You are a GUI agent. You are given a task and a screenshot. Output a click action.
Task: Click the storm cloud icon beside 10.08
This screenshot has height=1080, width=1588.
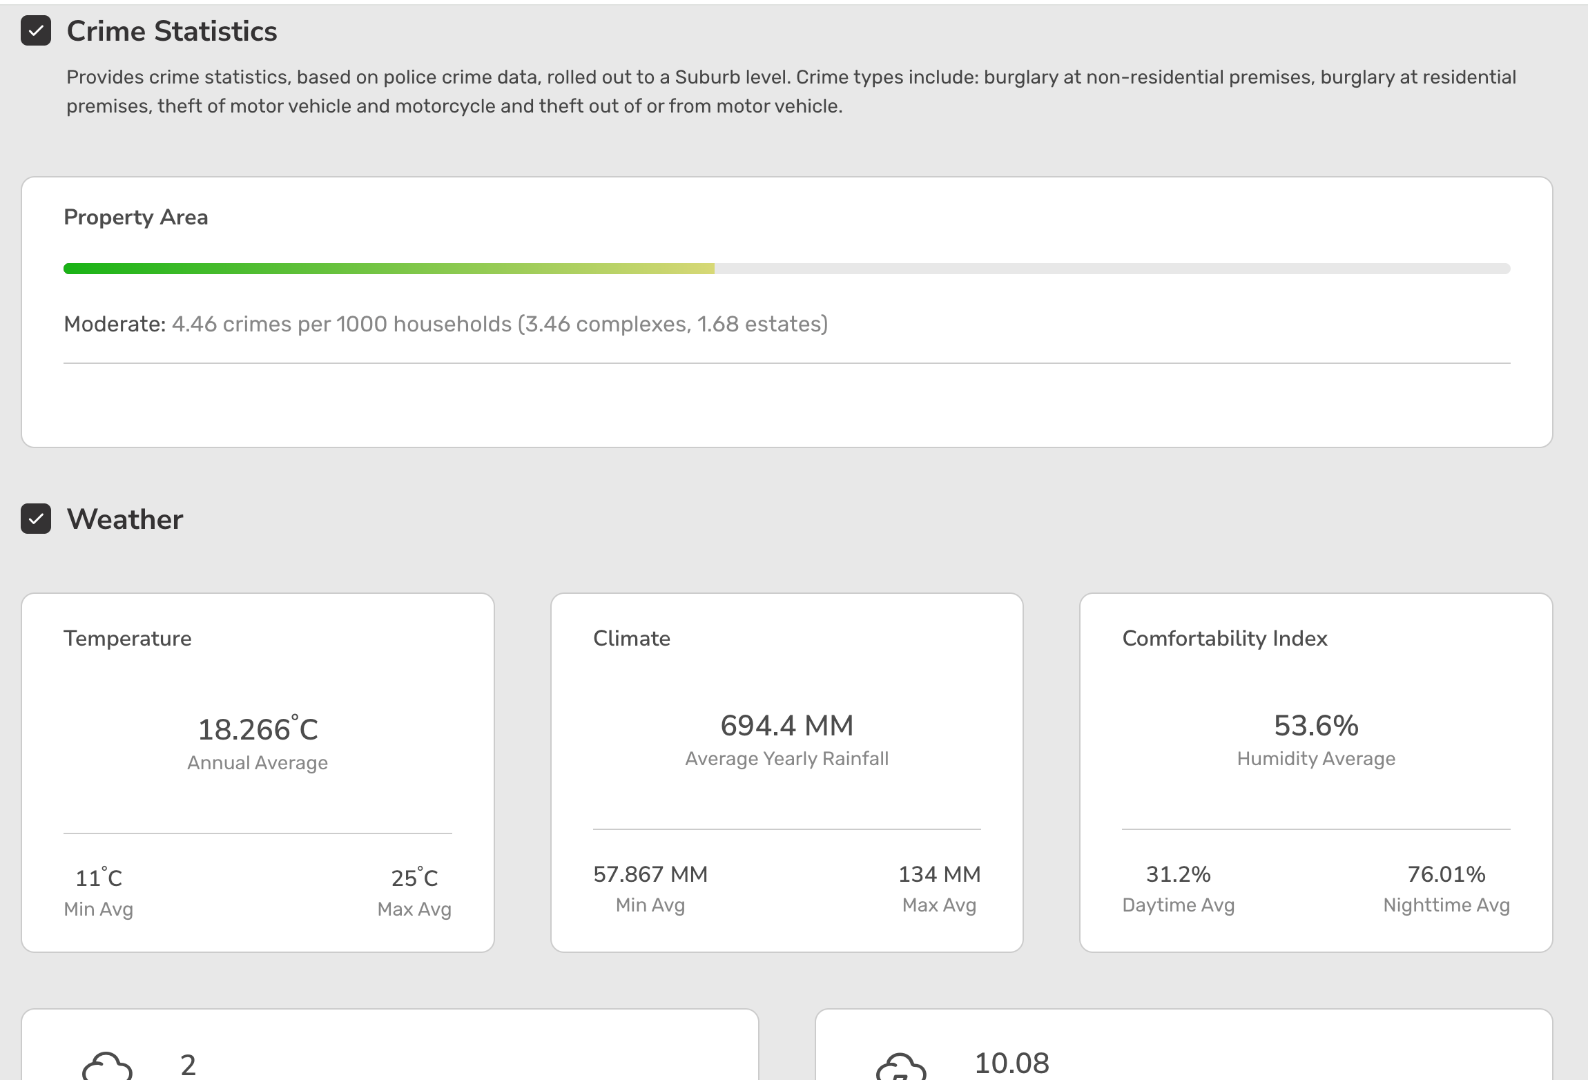(901, 1066)
